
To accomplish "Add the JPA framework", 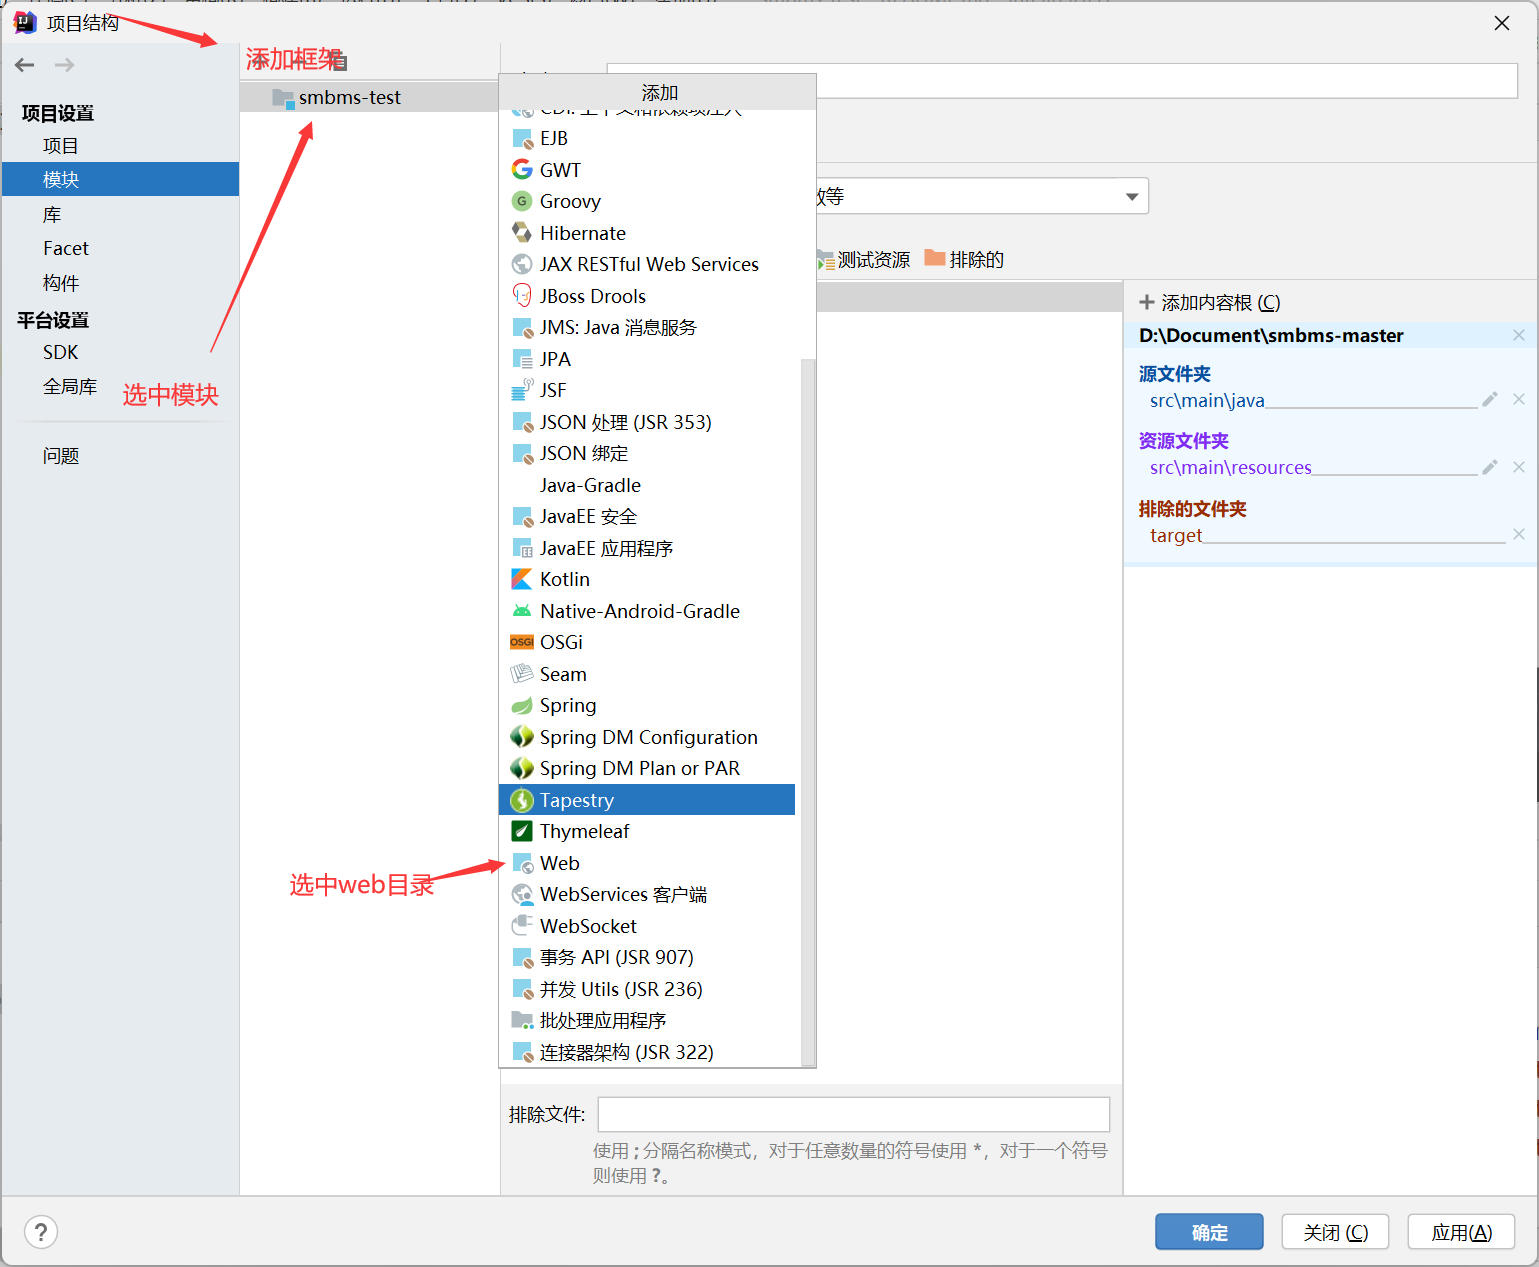I will click(x=647, y=359).
